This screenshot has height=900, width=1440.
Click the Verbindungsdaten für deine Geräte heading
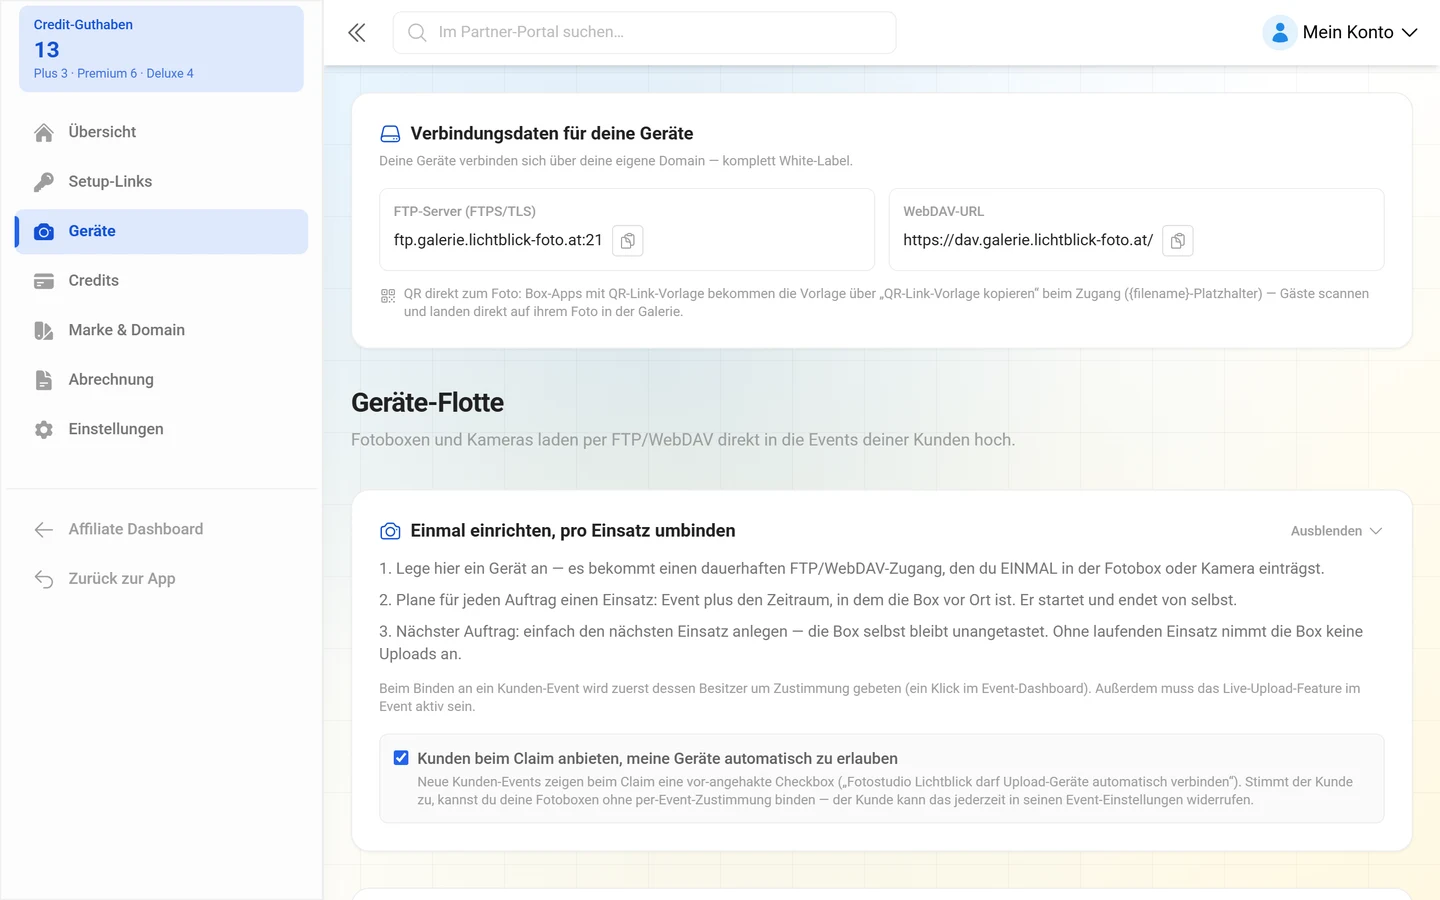[551, 134]
